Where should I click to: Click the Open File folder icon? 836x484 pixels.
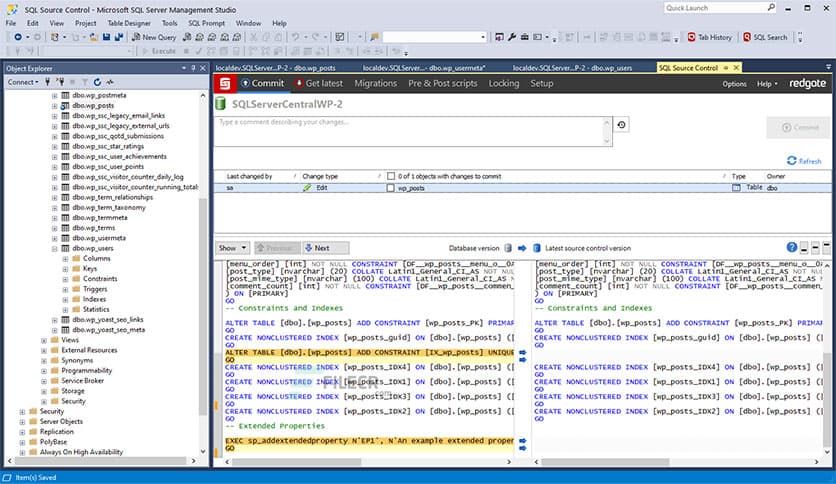tap(94, 37)
